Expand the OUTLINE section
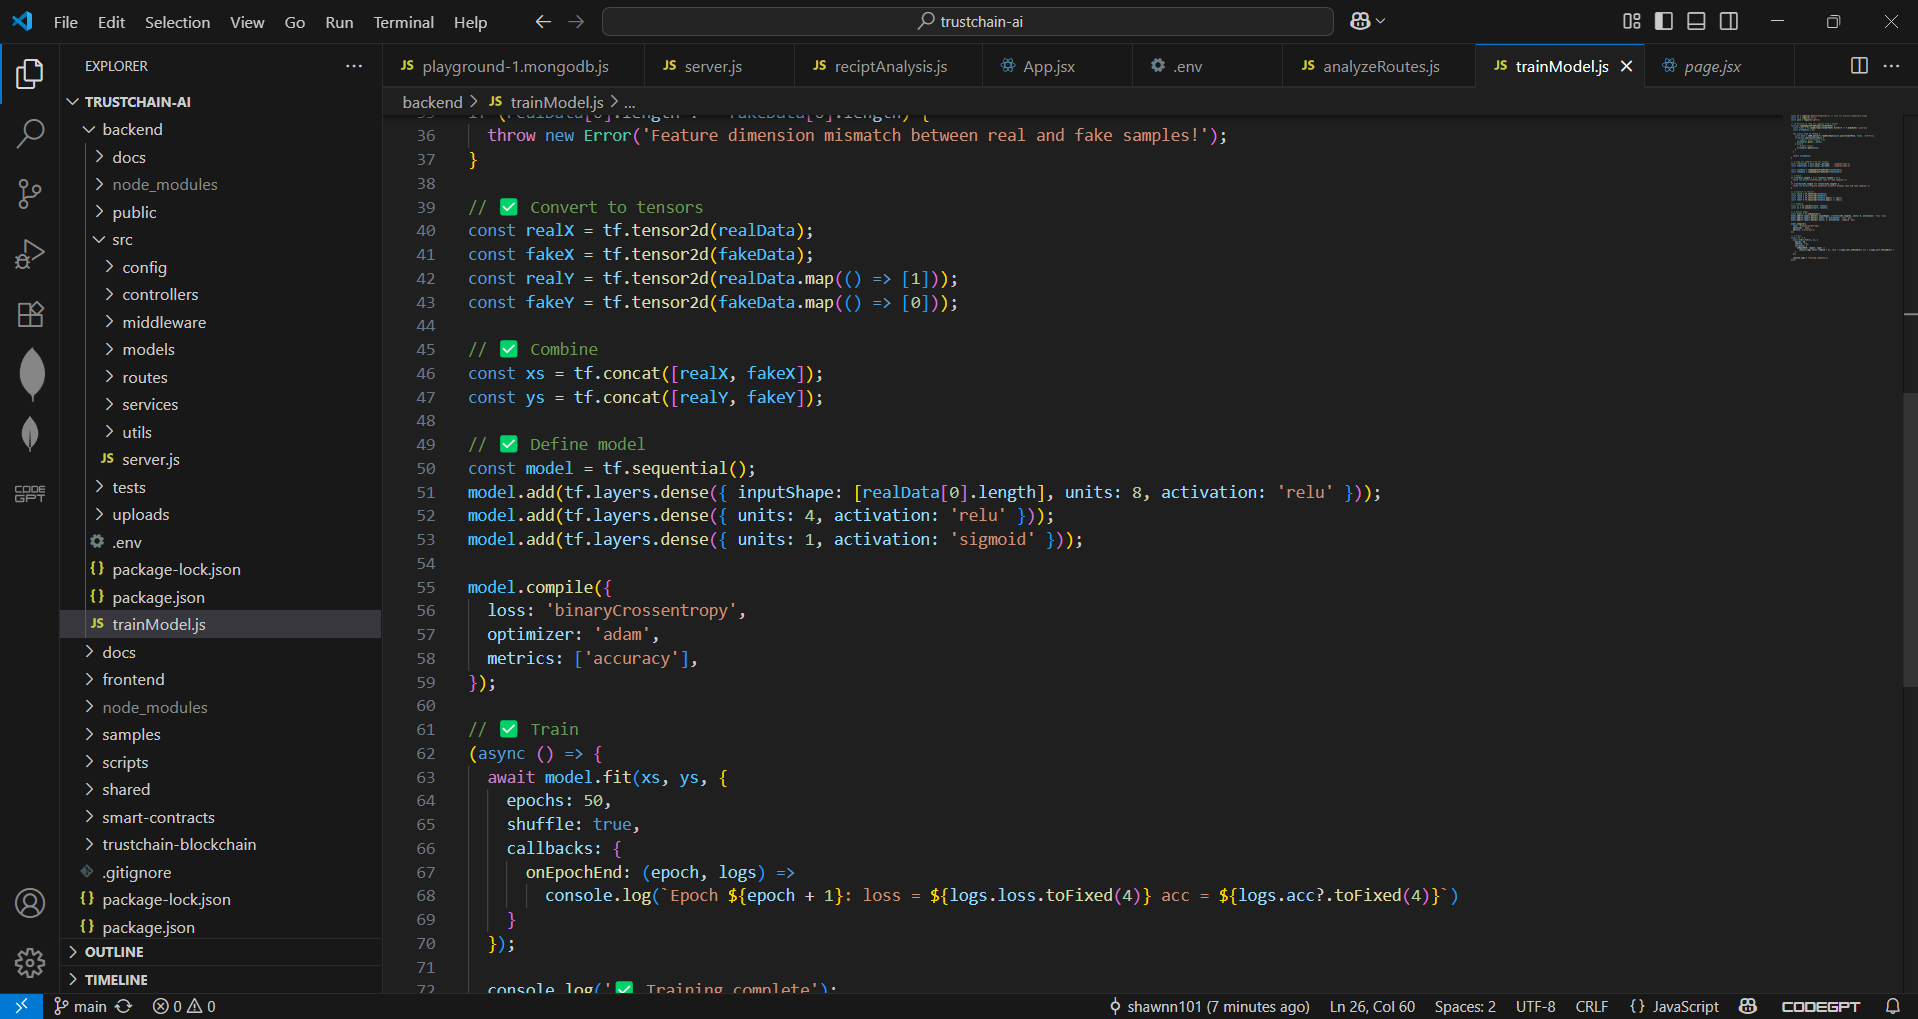 [114, 952]
